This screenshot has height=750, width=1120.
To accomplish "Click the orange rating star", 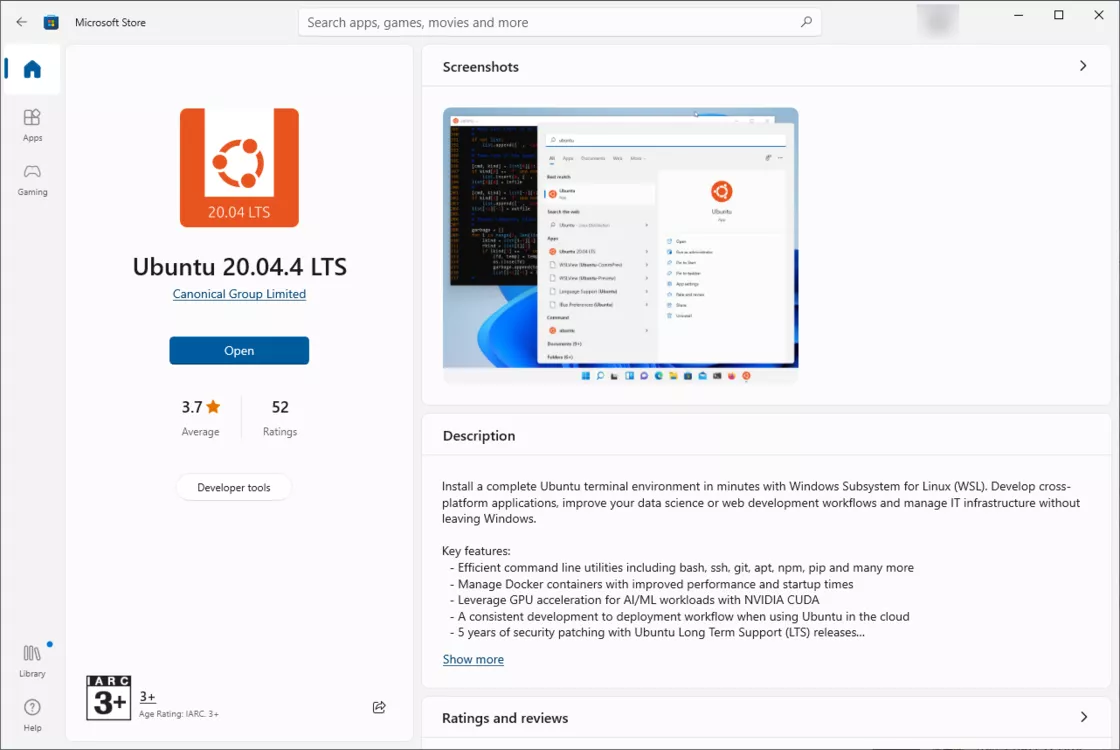I will point(214,406).
